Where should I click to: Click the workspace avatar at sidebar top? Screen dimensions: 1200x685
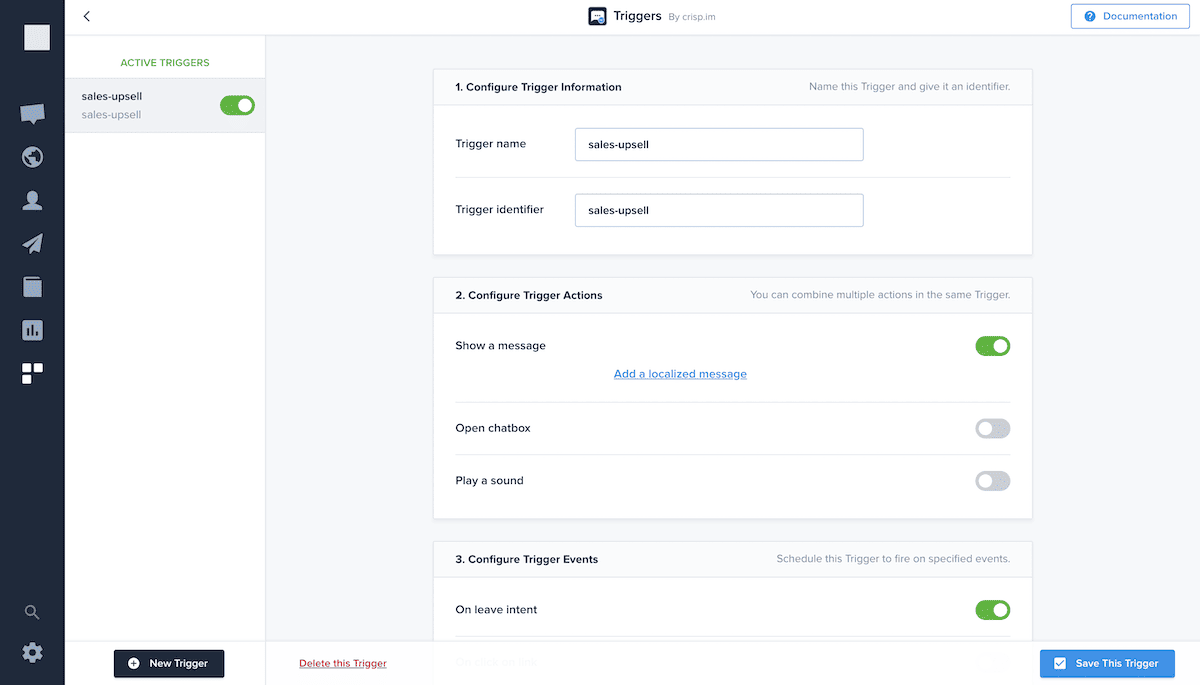pos(37,38)
